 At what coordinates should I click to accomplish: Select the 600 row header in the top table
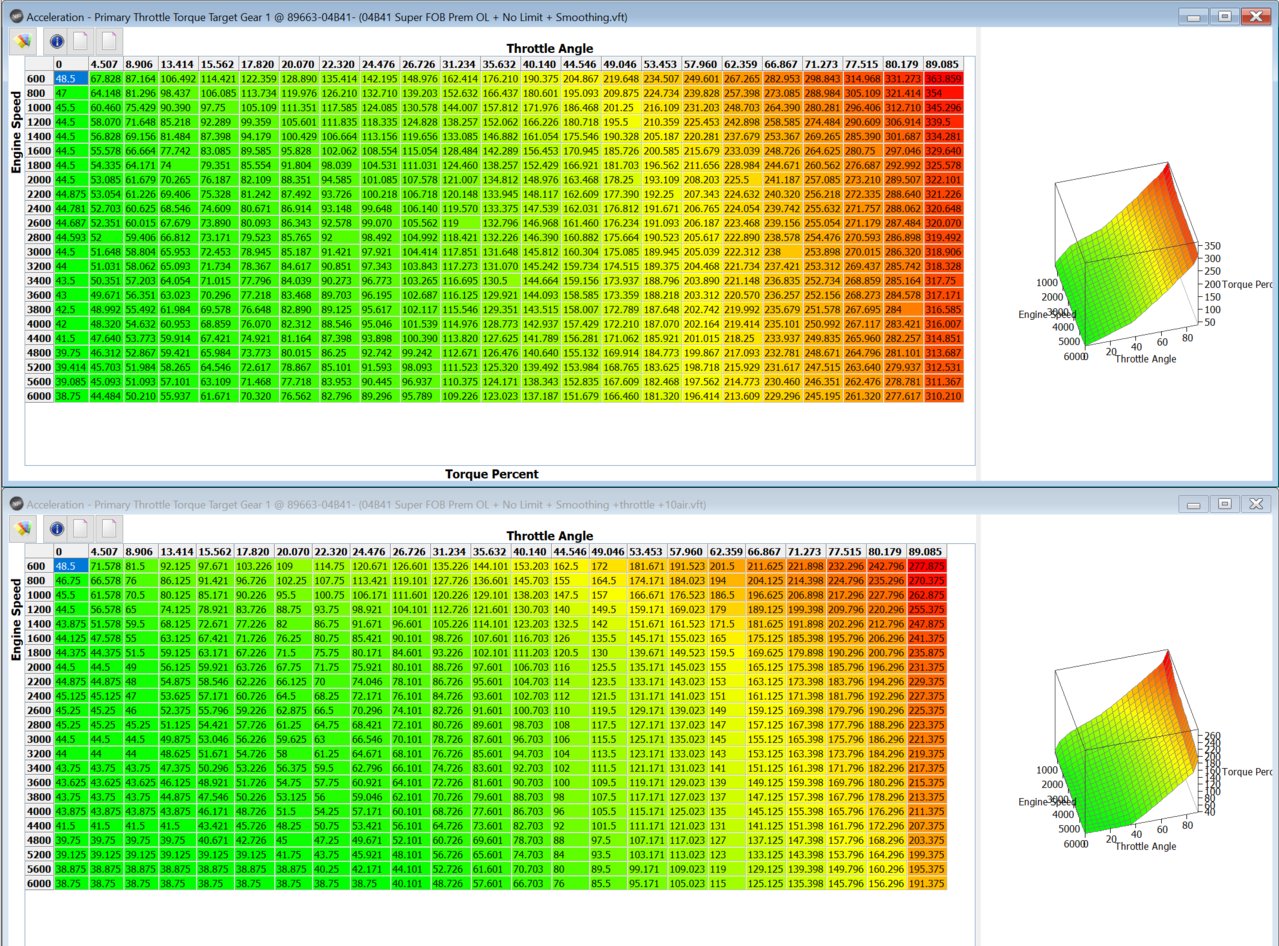coord(38,79)
